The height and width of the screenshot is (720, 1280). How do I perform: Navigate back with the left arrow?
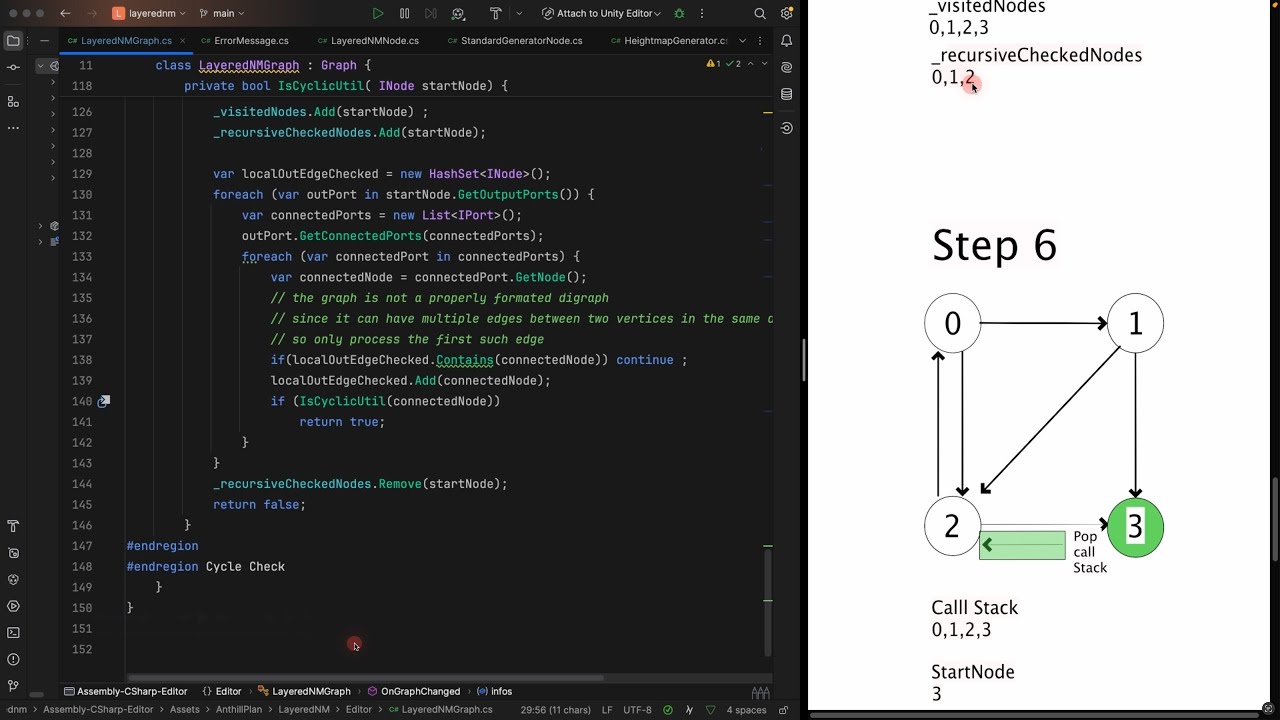point(65,14)
